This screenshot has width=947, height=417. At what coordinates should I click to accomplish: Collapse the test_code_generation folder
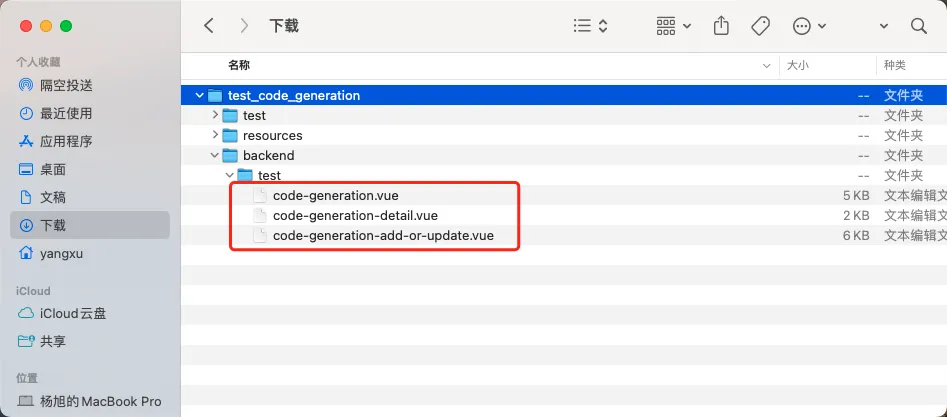[199, 95]
